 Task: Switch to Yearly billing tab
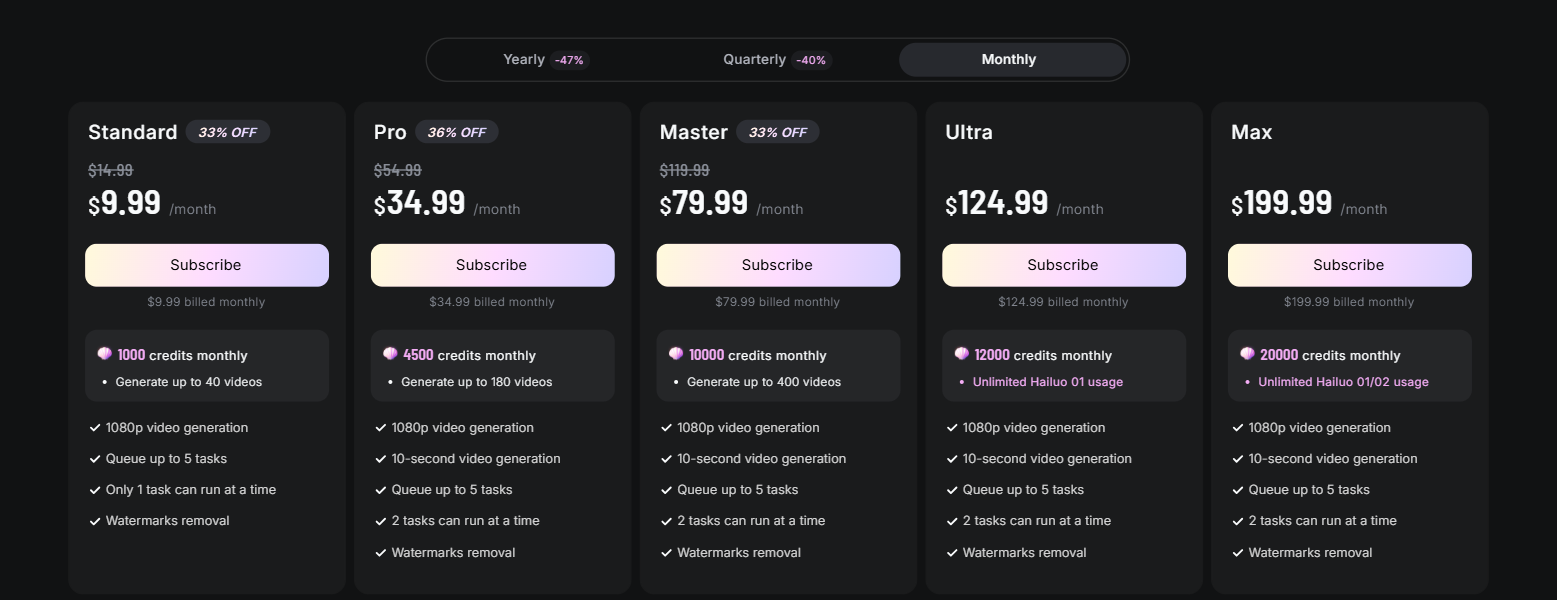pyautogui.click(x=546, y=60)
